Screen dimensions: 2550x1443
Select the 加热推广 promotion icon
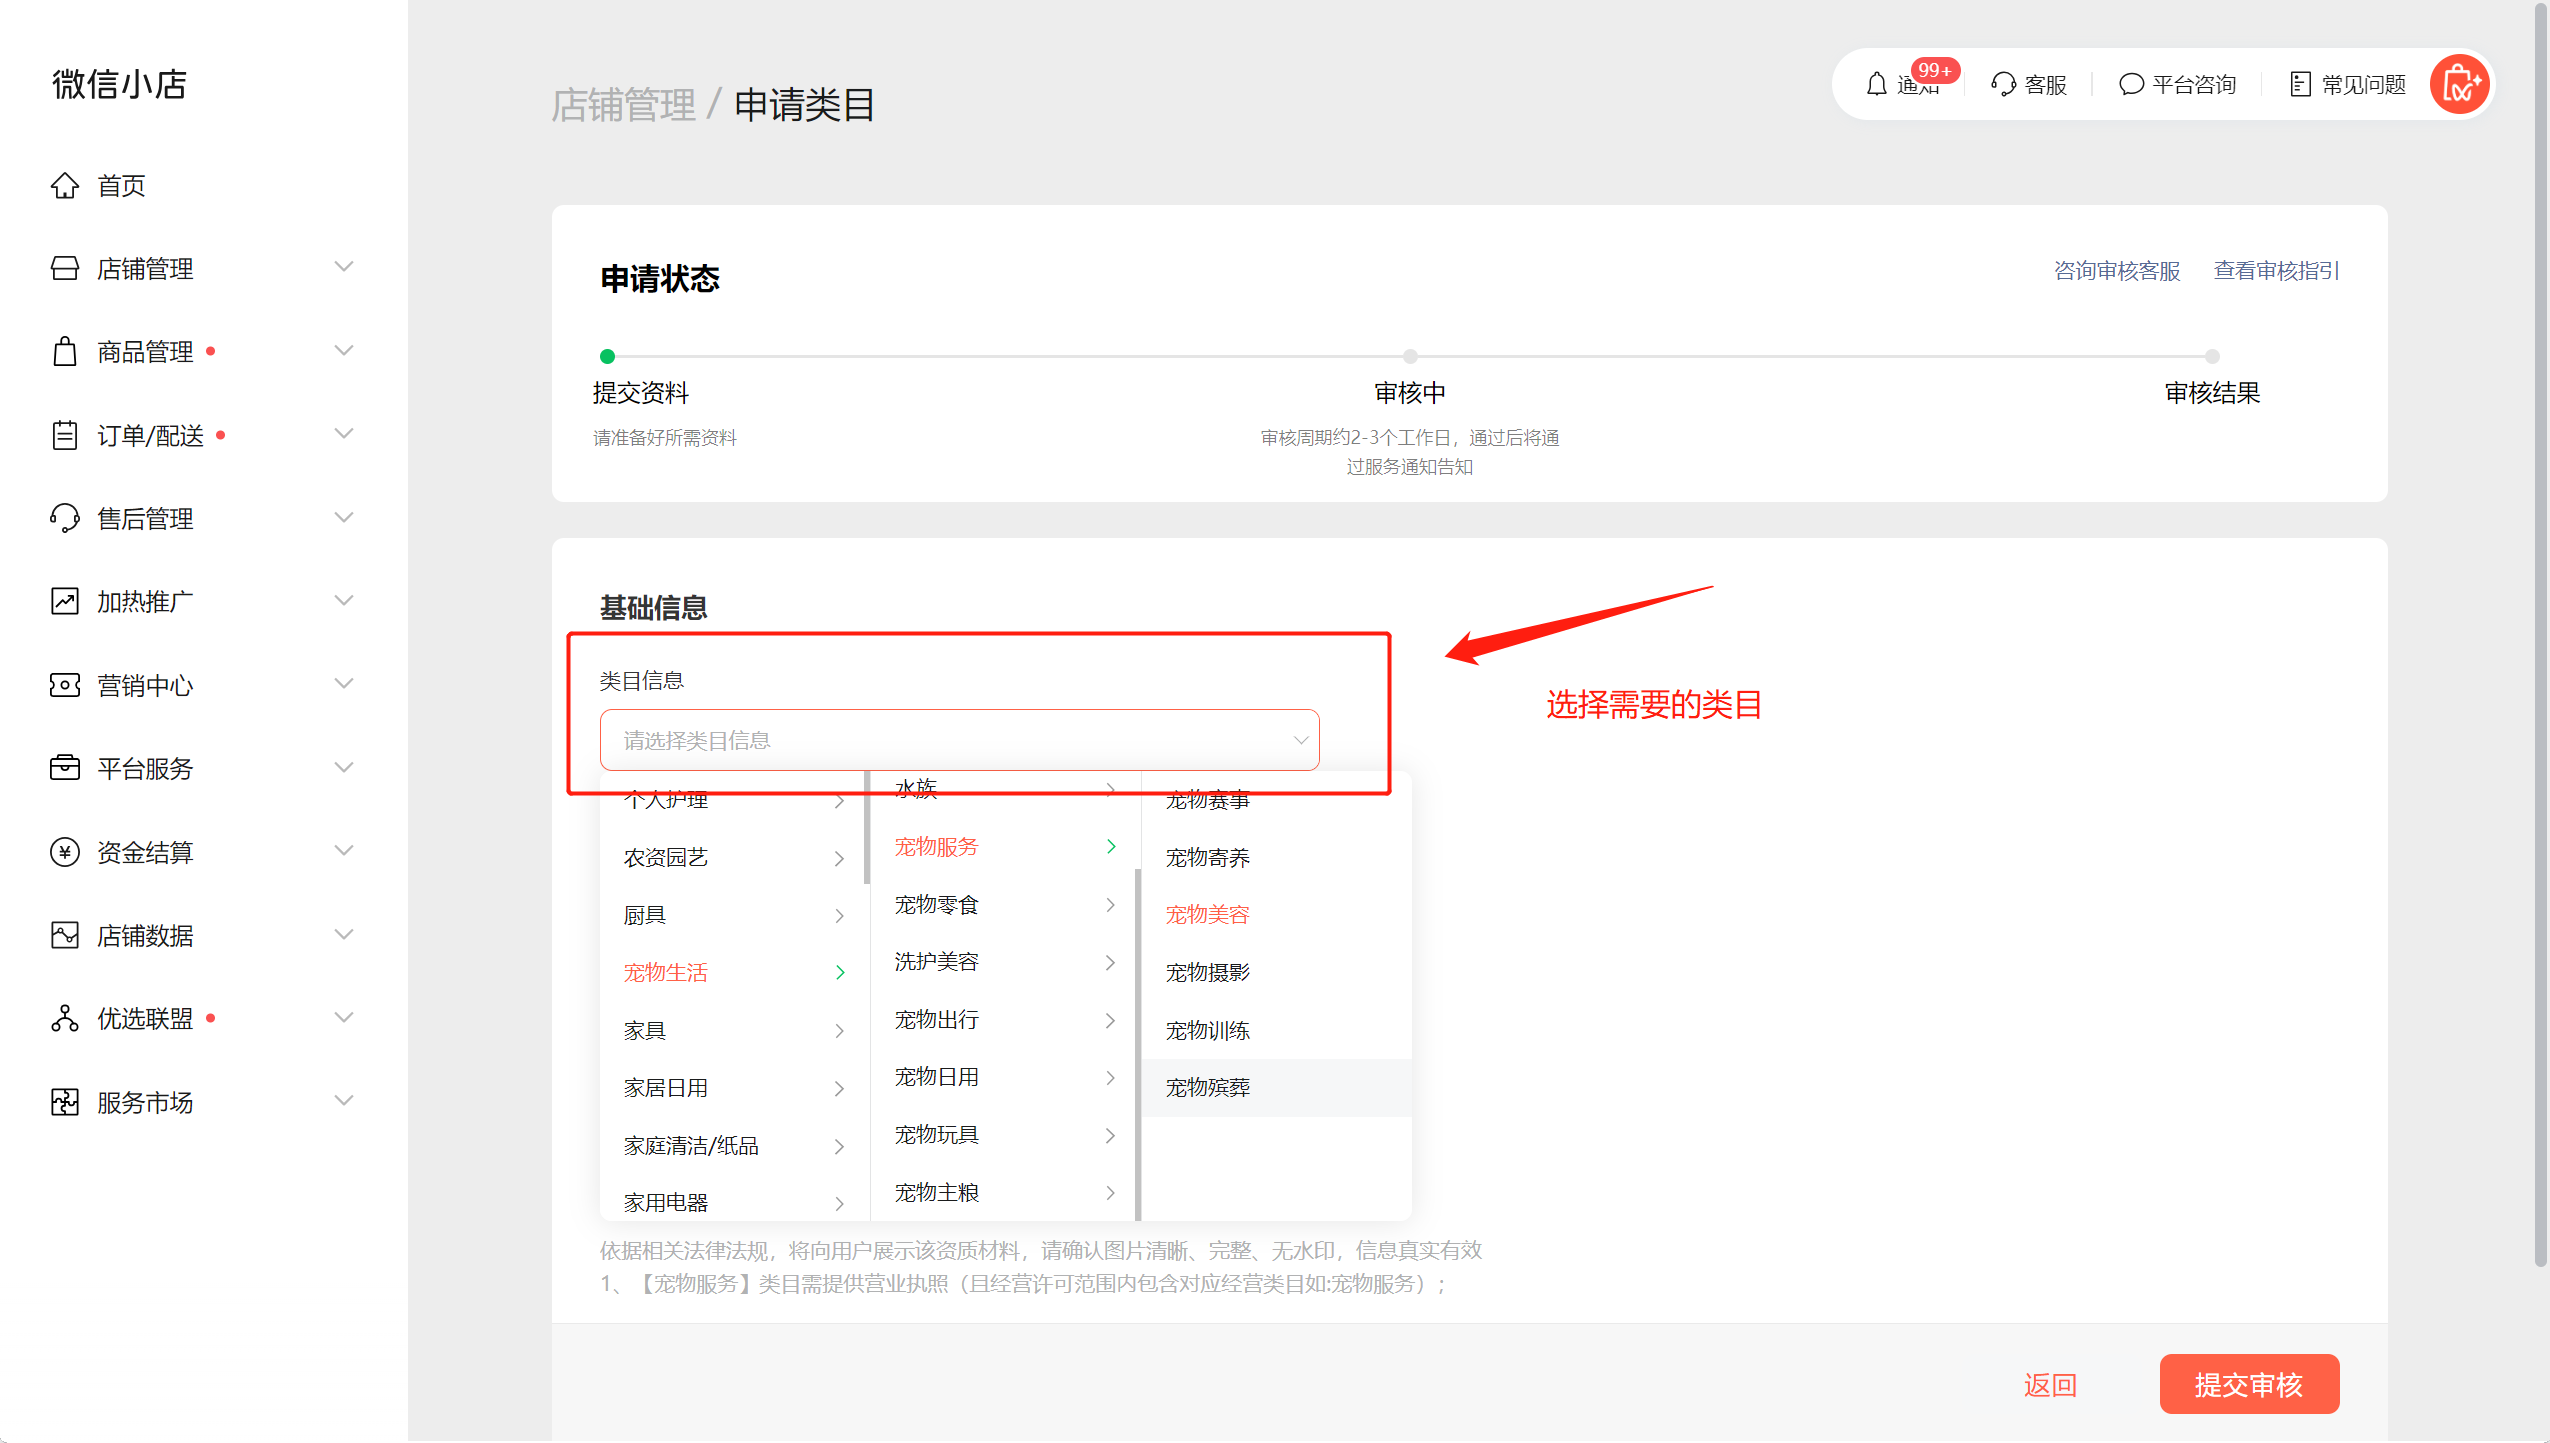(x=65, y=601)
